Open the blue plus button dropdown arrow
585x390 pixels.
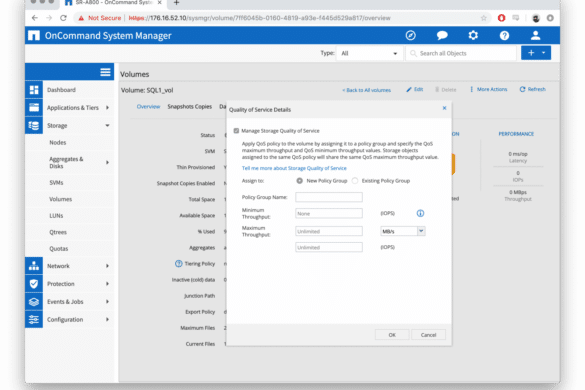coord(544,53)
